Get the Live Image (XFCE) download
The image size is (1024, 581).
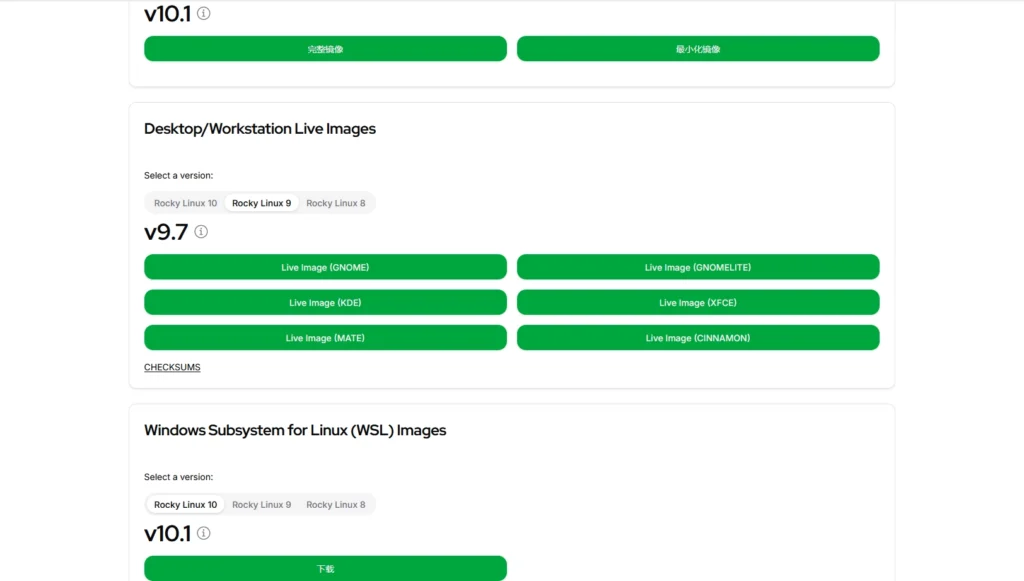pos(698,302)
